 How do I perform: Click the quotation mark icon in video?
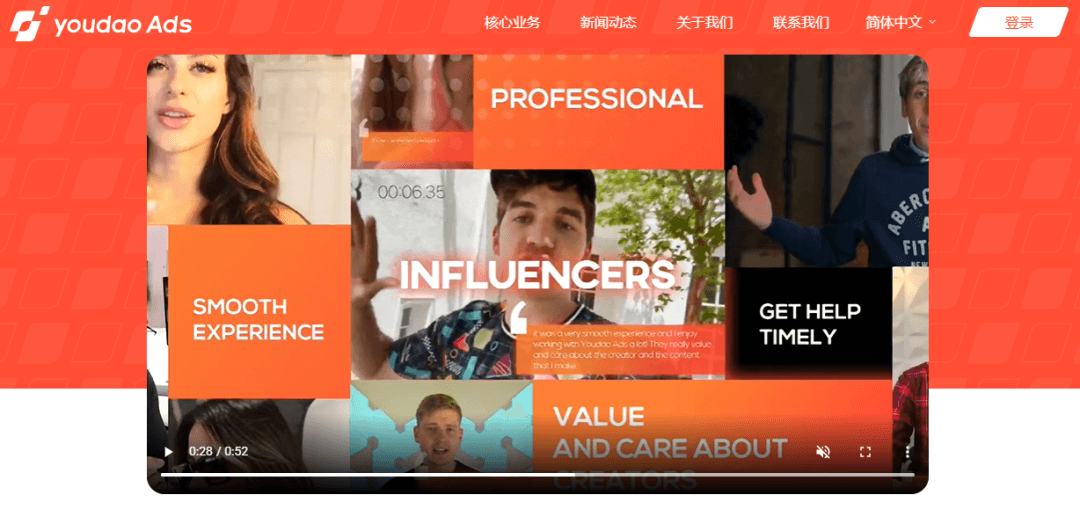pyautogui.click(x=519, y=318)
